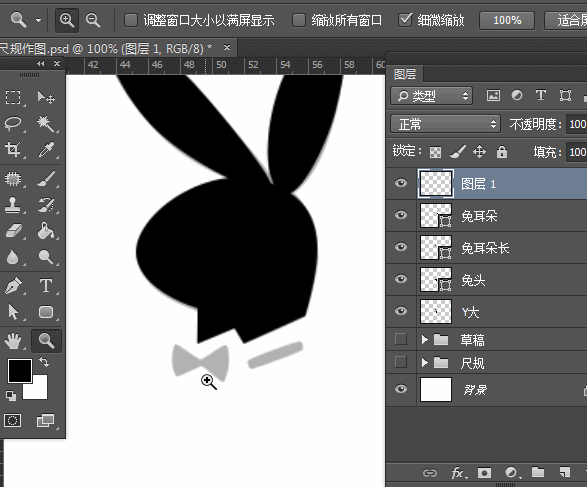Select the Pen tool
587x487 pixels.
pyautogui.click(x=13, y=286)
